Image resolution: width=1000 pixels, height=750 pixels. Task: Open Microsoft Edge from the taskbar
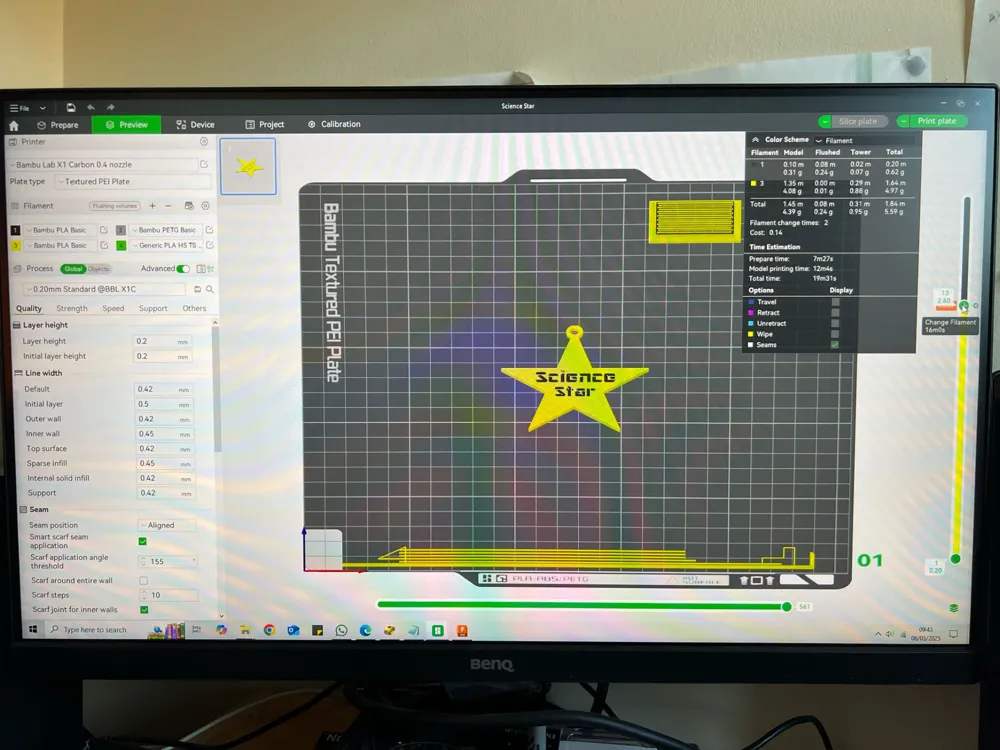[x=365, y=630]
